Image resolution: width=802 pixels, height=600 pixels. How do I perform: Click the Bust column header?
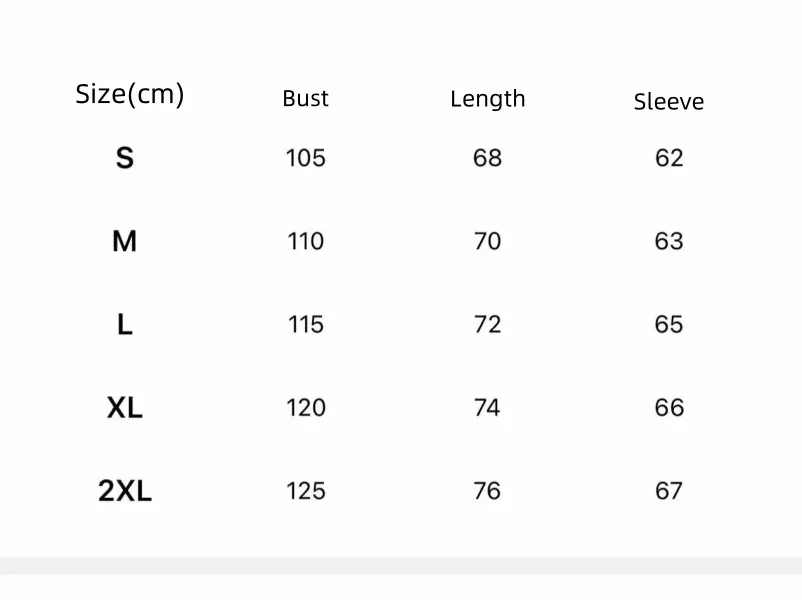(305, 98)
